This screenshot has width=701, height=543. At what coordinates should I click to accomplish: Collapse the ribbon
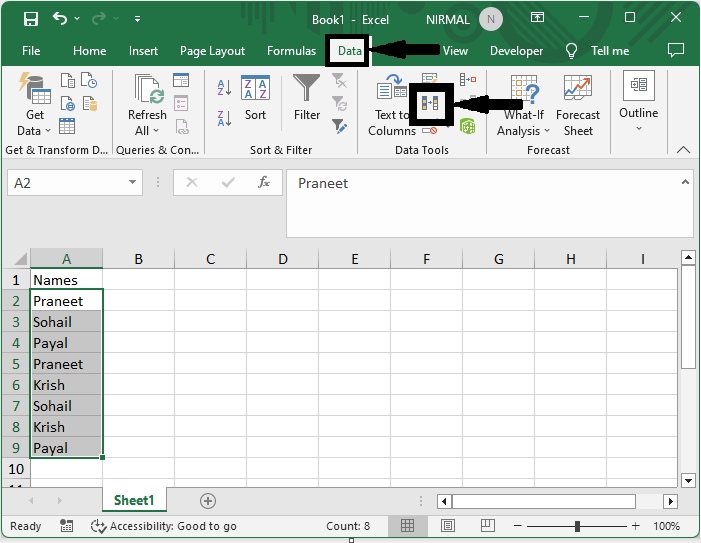pos(683,150)
